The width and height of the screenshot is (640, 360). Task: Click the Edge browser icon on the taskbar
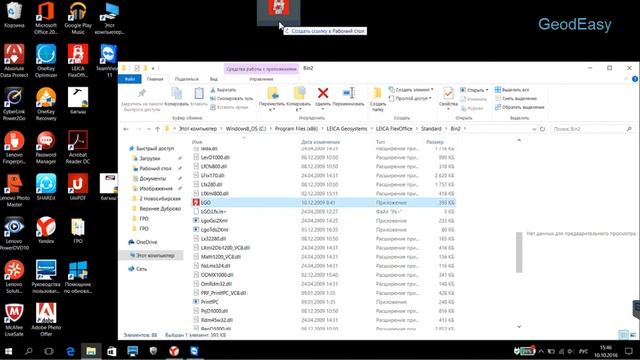(71, 351)
